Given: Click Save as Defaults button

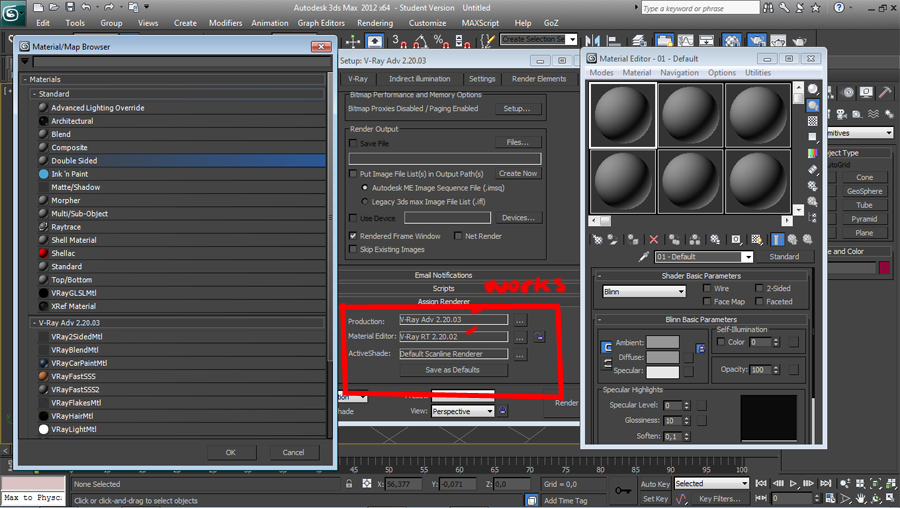Looking at the screenshot, I should [x=452, y=370].
